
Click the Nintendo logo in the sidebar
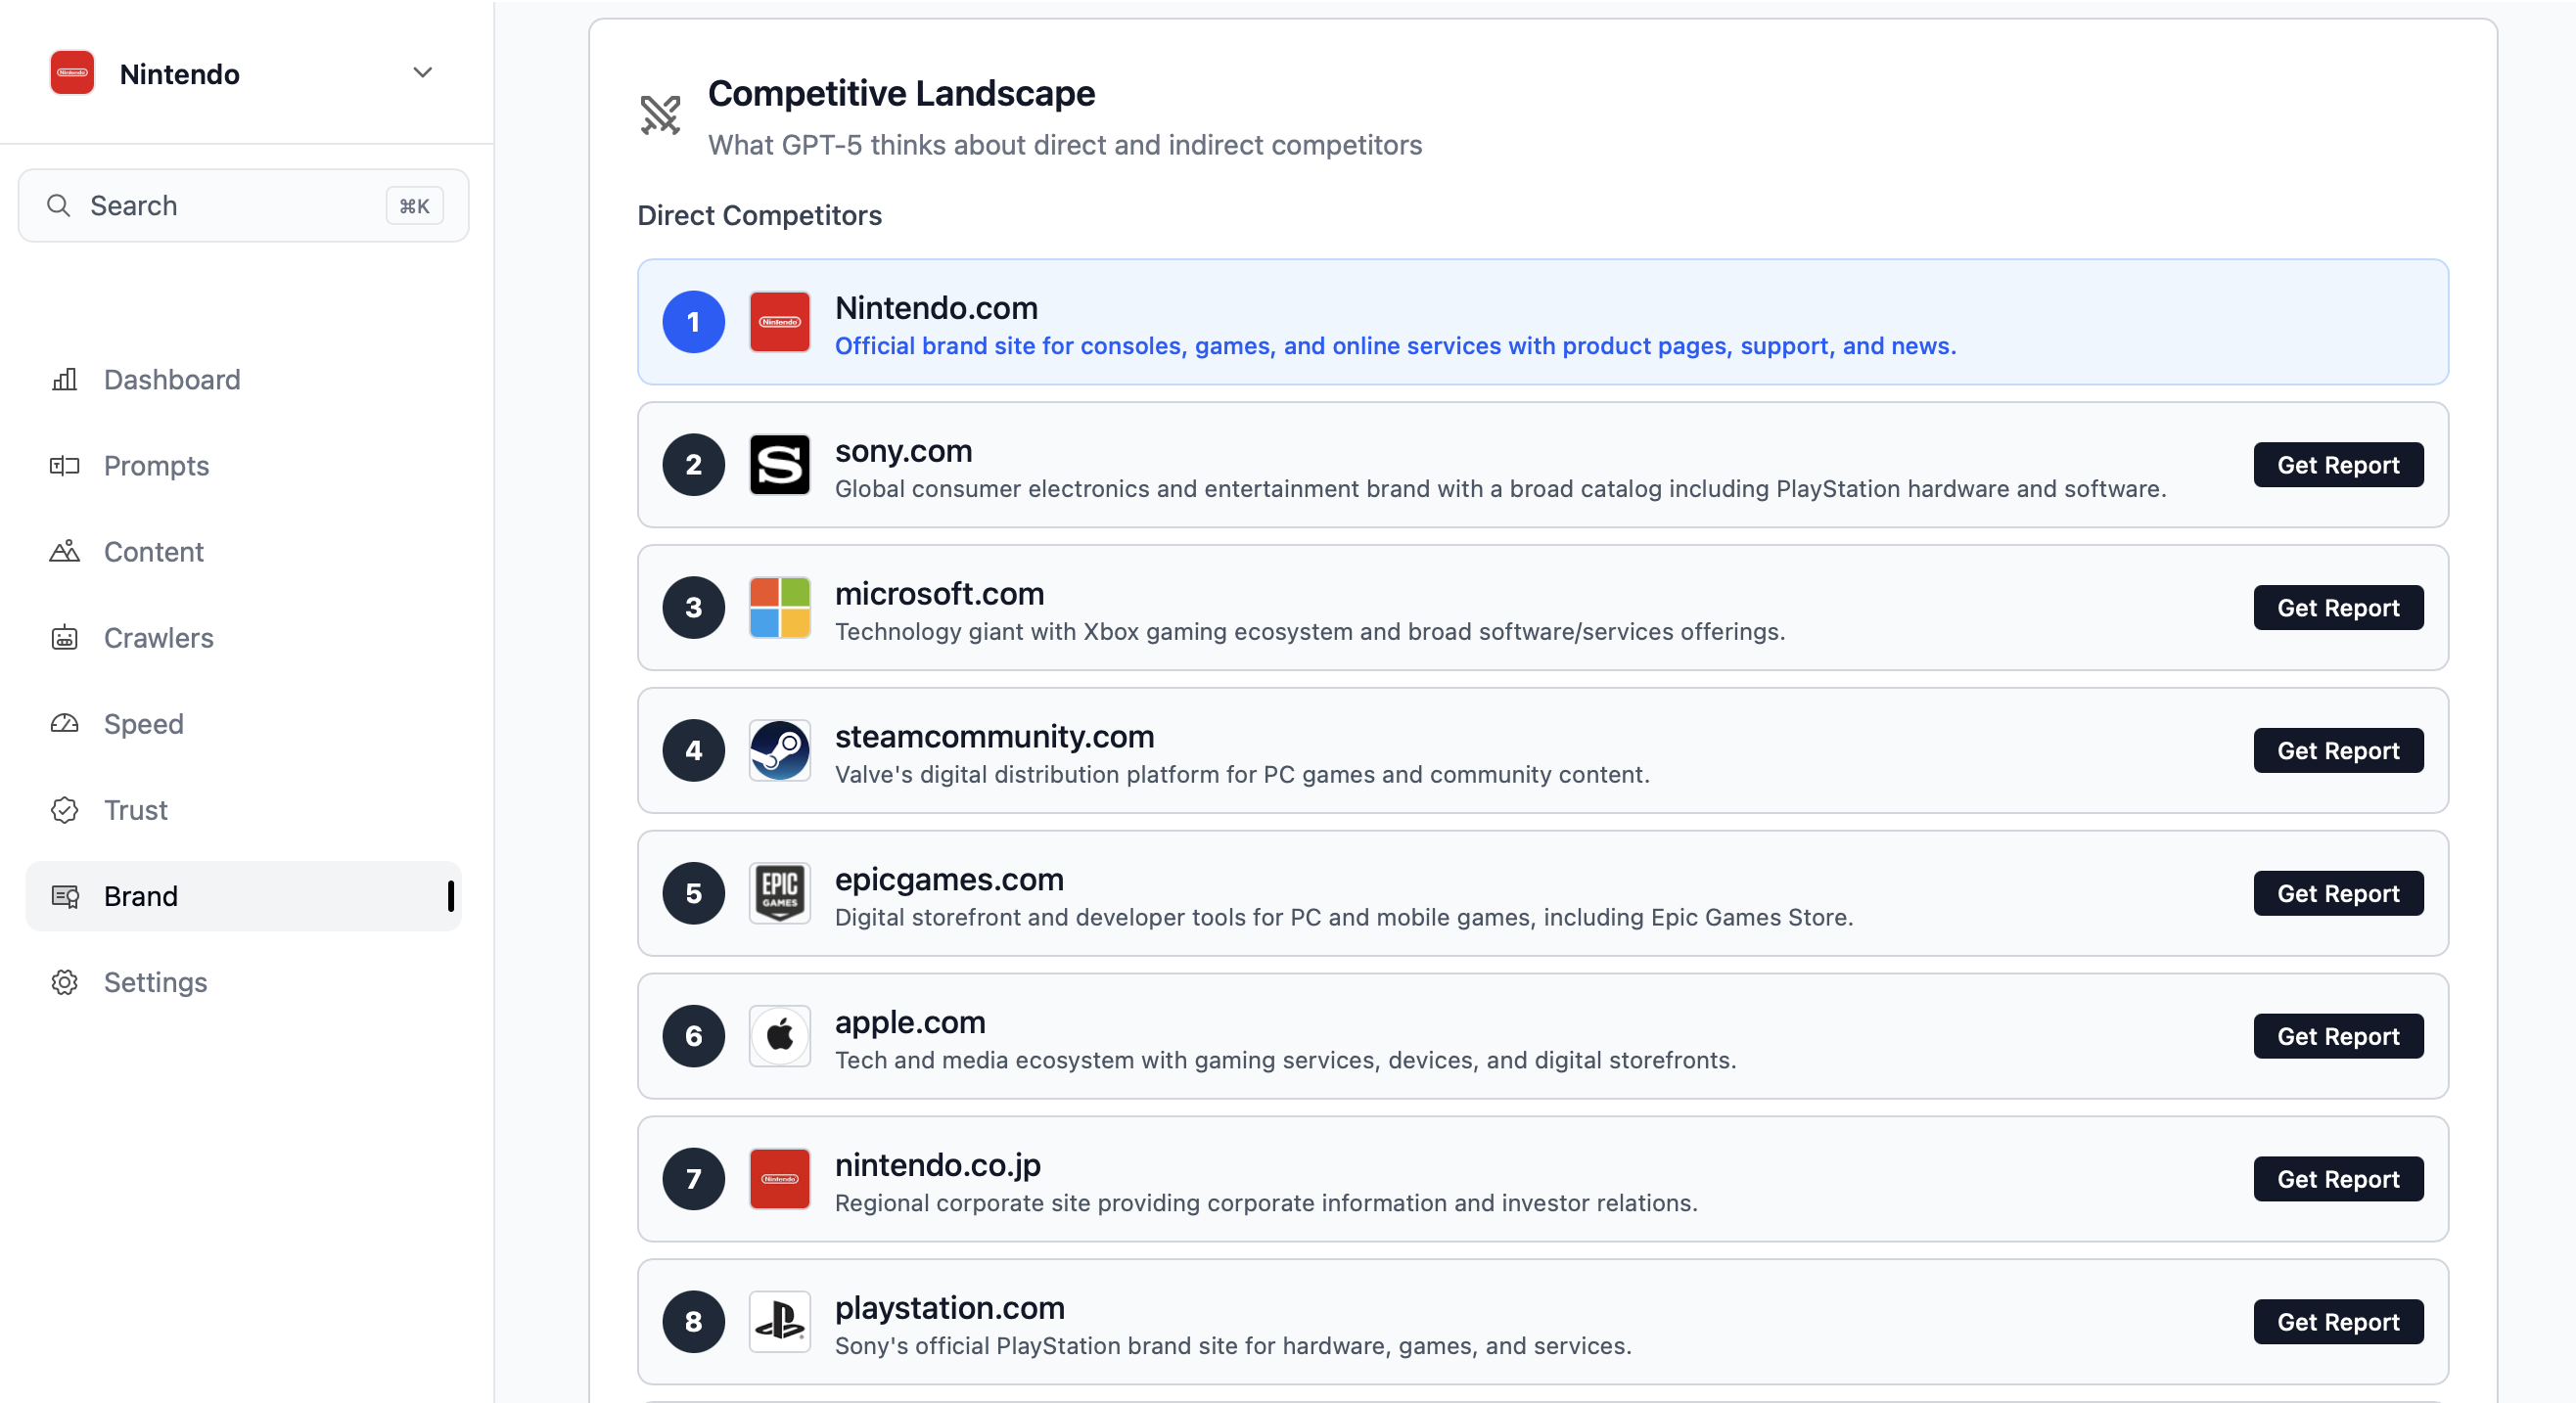[x=71, y=72]
